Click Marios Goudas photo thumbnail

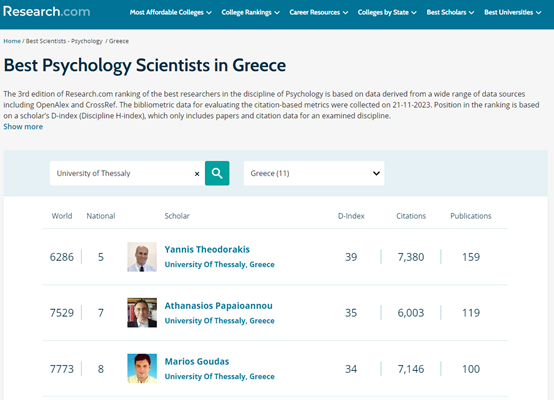click(142, 369)
